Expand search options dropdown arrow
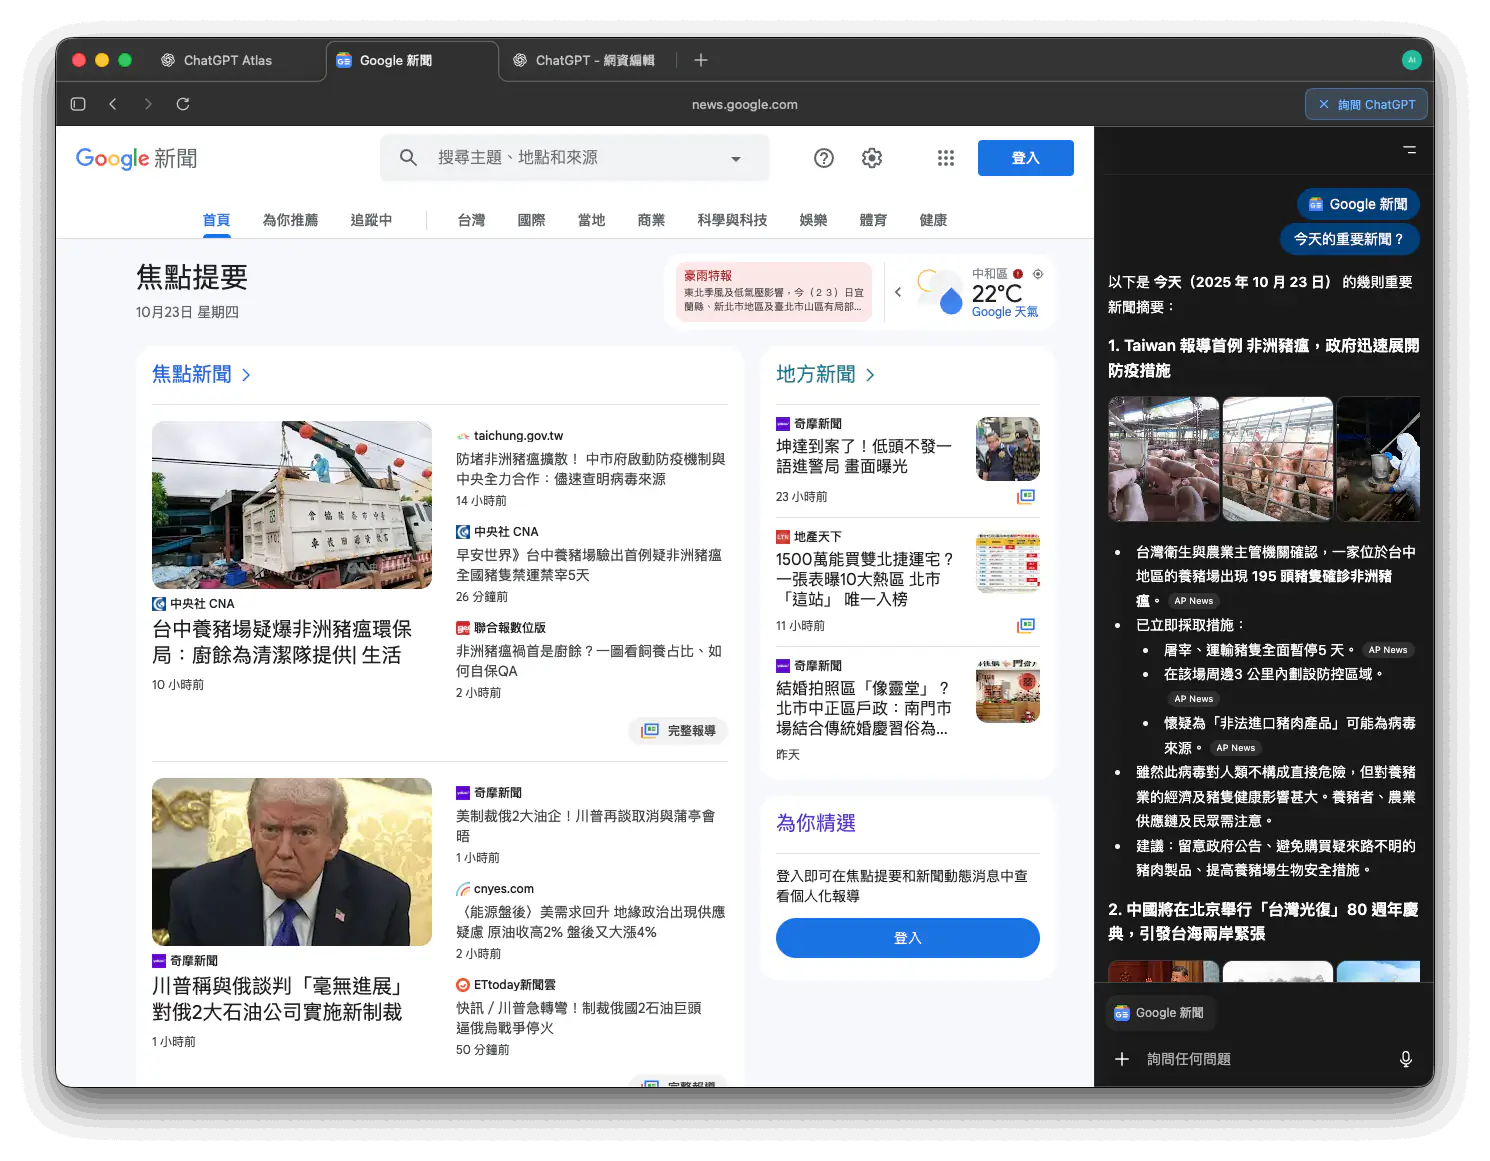 pos(736,159)
